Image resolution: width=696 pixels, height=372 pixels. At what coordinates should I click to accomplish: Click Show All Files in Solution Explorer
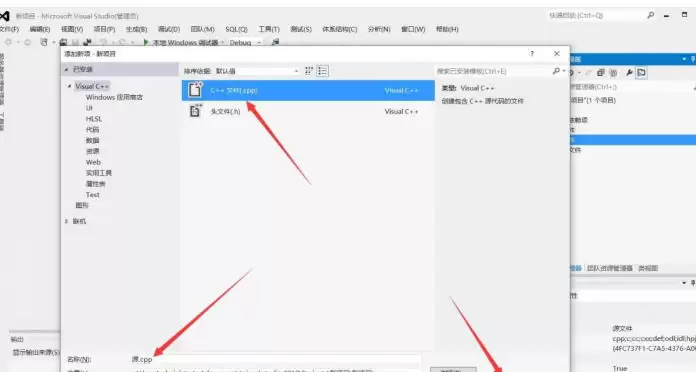[613, 73]
